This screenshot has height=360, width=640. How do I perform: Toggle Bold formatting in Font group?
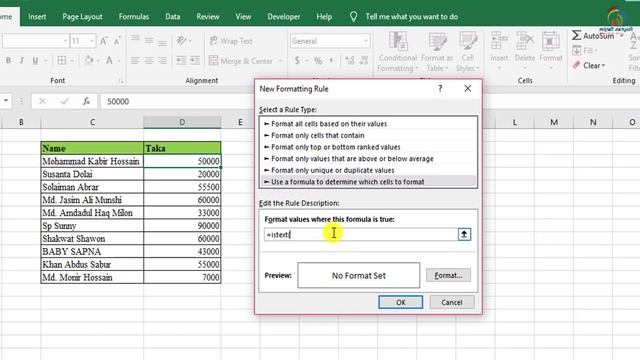tap(8, 60)
